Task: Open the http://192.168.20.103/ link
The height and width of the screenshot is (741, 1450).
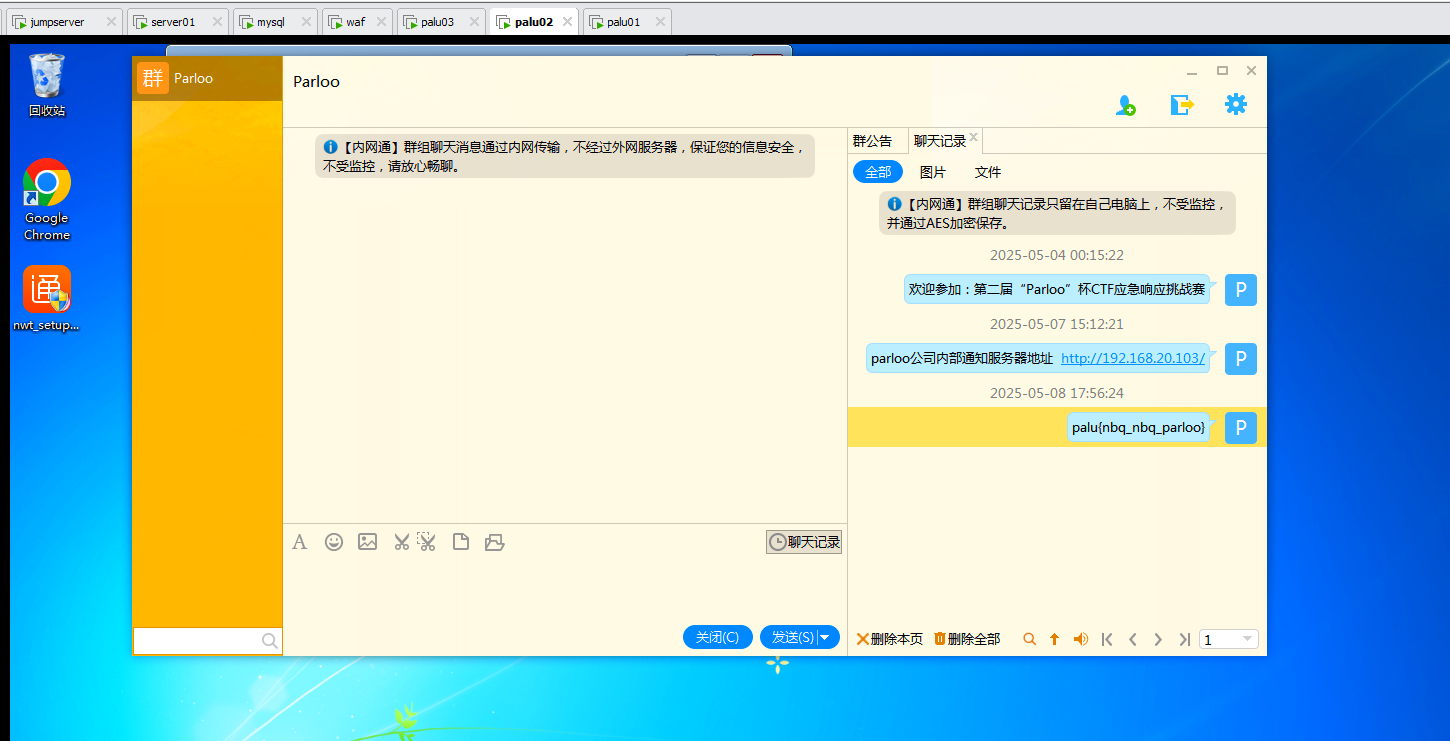Action: pos(1133,358)
